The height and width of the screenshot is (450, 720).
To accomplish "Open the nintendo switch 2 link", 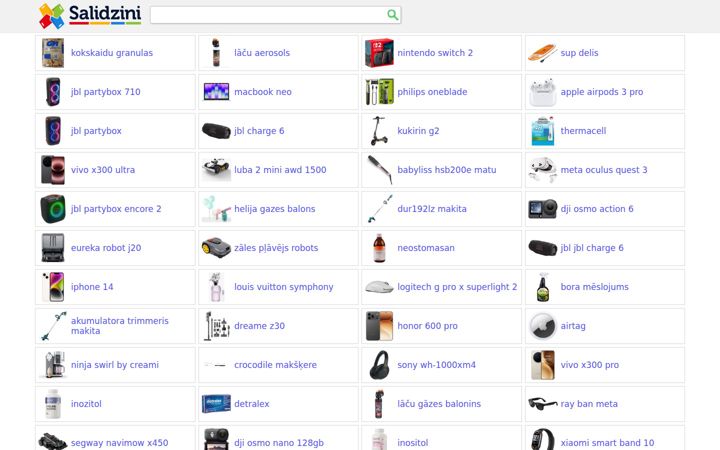I will point(435,53).
